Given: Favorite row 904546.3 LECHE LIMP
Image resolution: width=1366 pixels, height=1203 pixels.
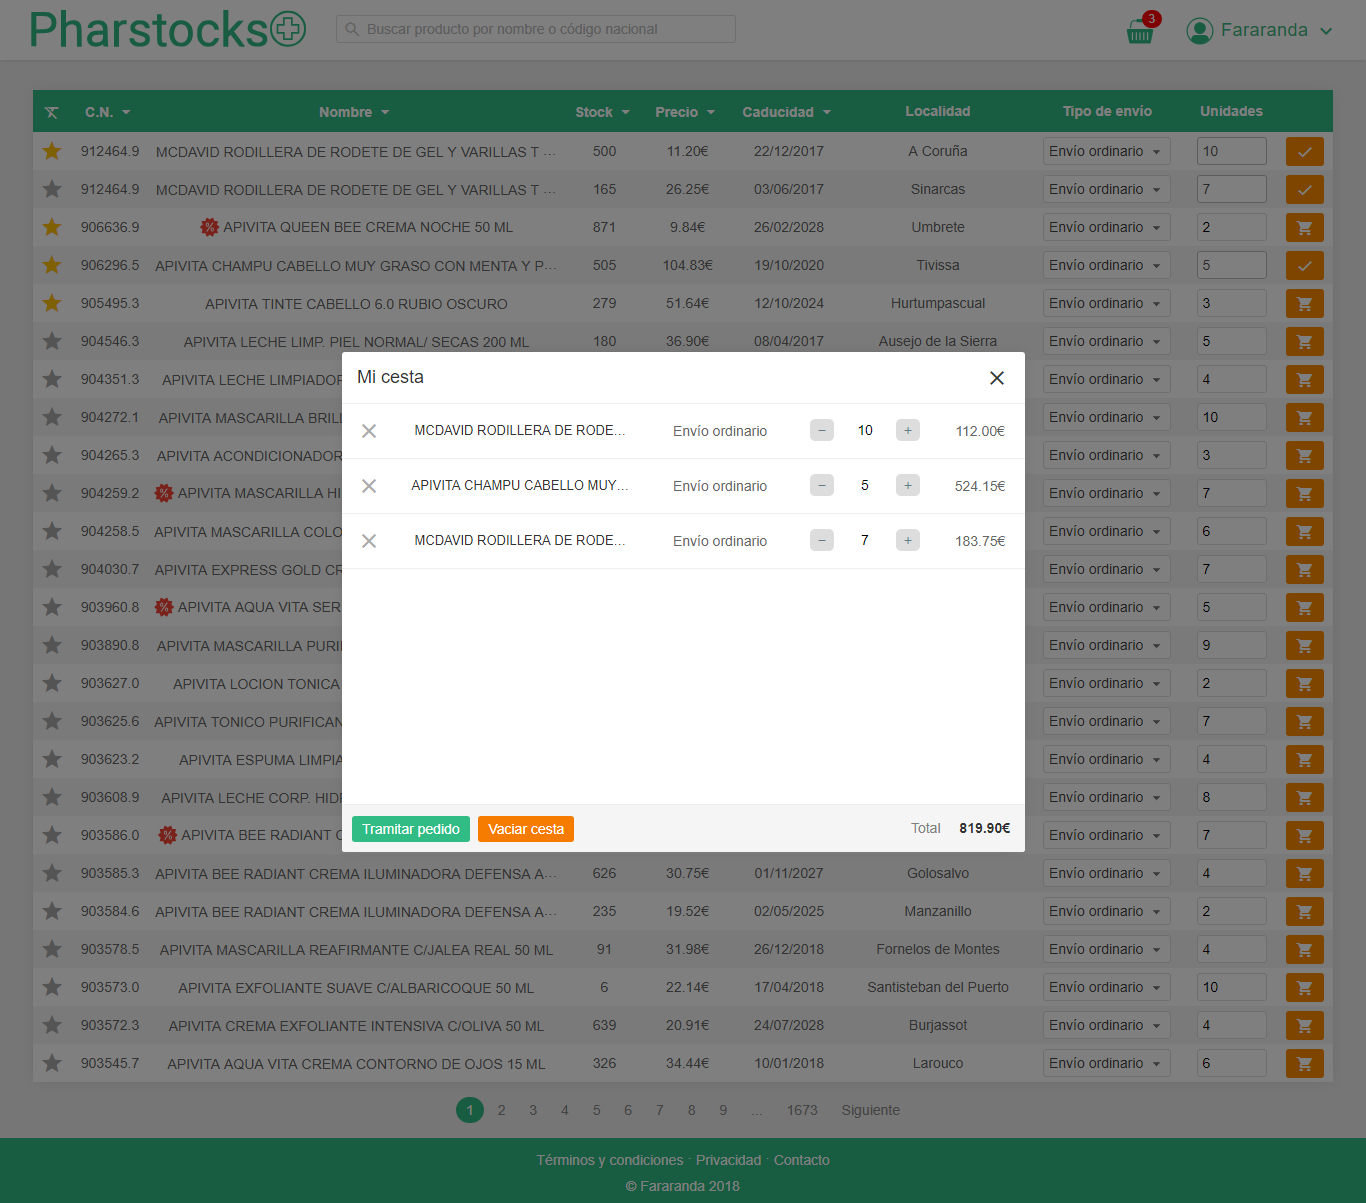Looking at the screenshot, I should [x=52, y=341].
